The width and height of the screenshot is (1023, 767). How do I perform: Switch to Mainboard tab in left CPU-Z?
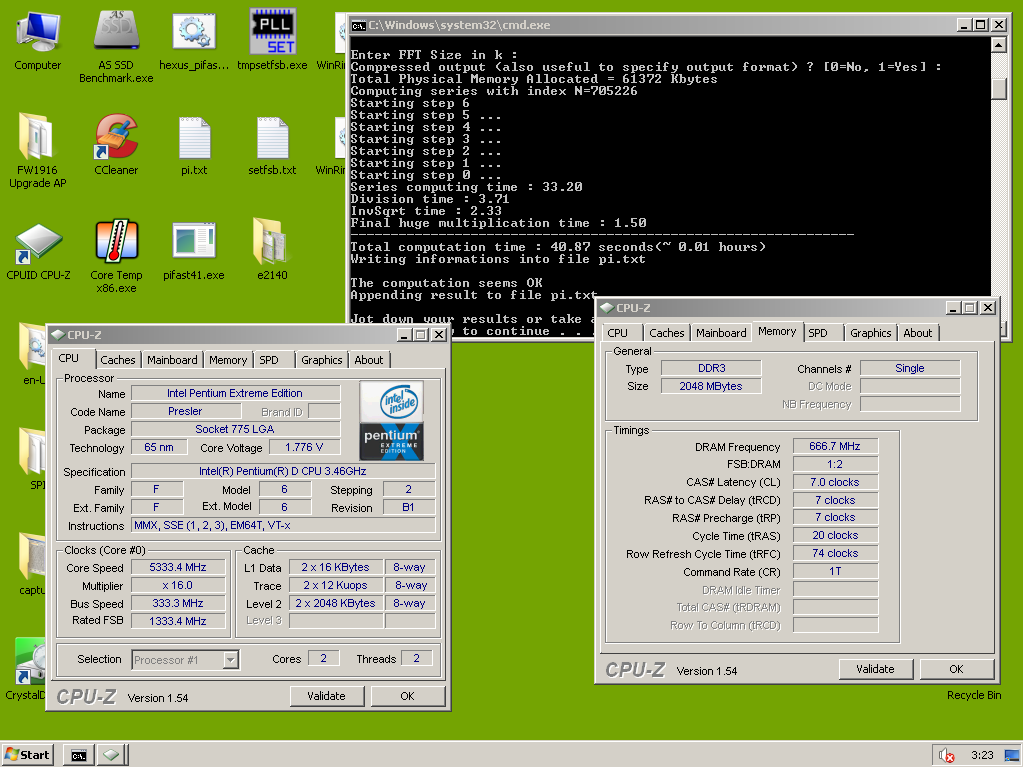pyautogui.click(x=172, y=360)
